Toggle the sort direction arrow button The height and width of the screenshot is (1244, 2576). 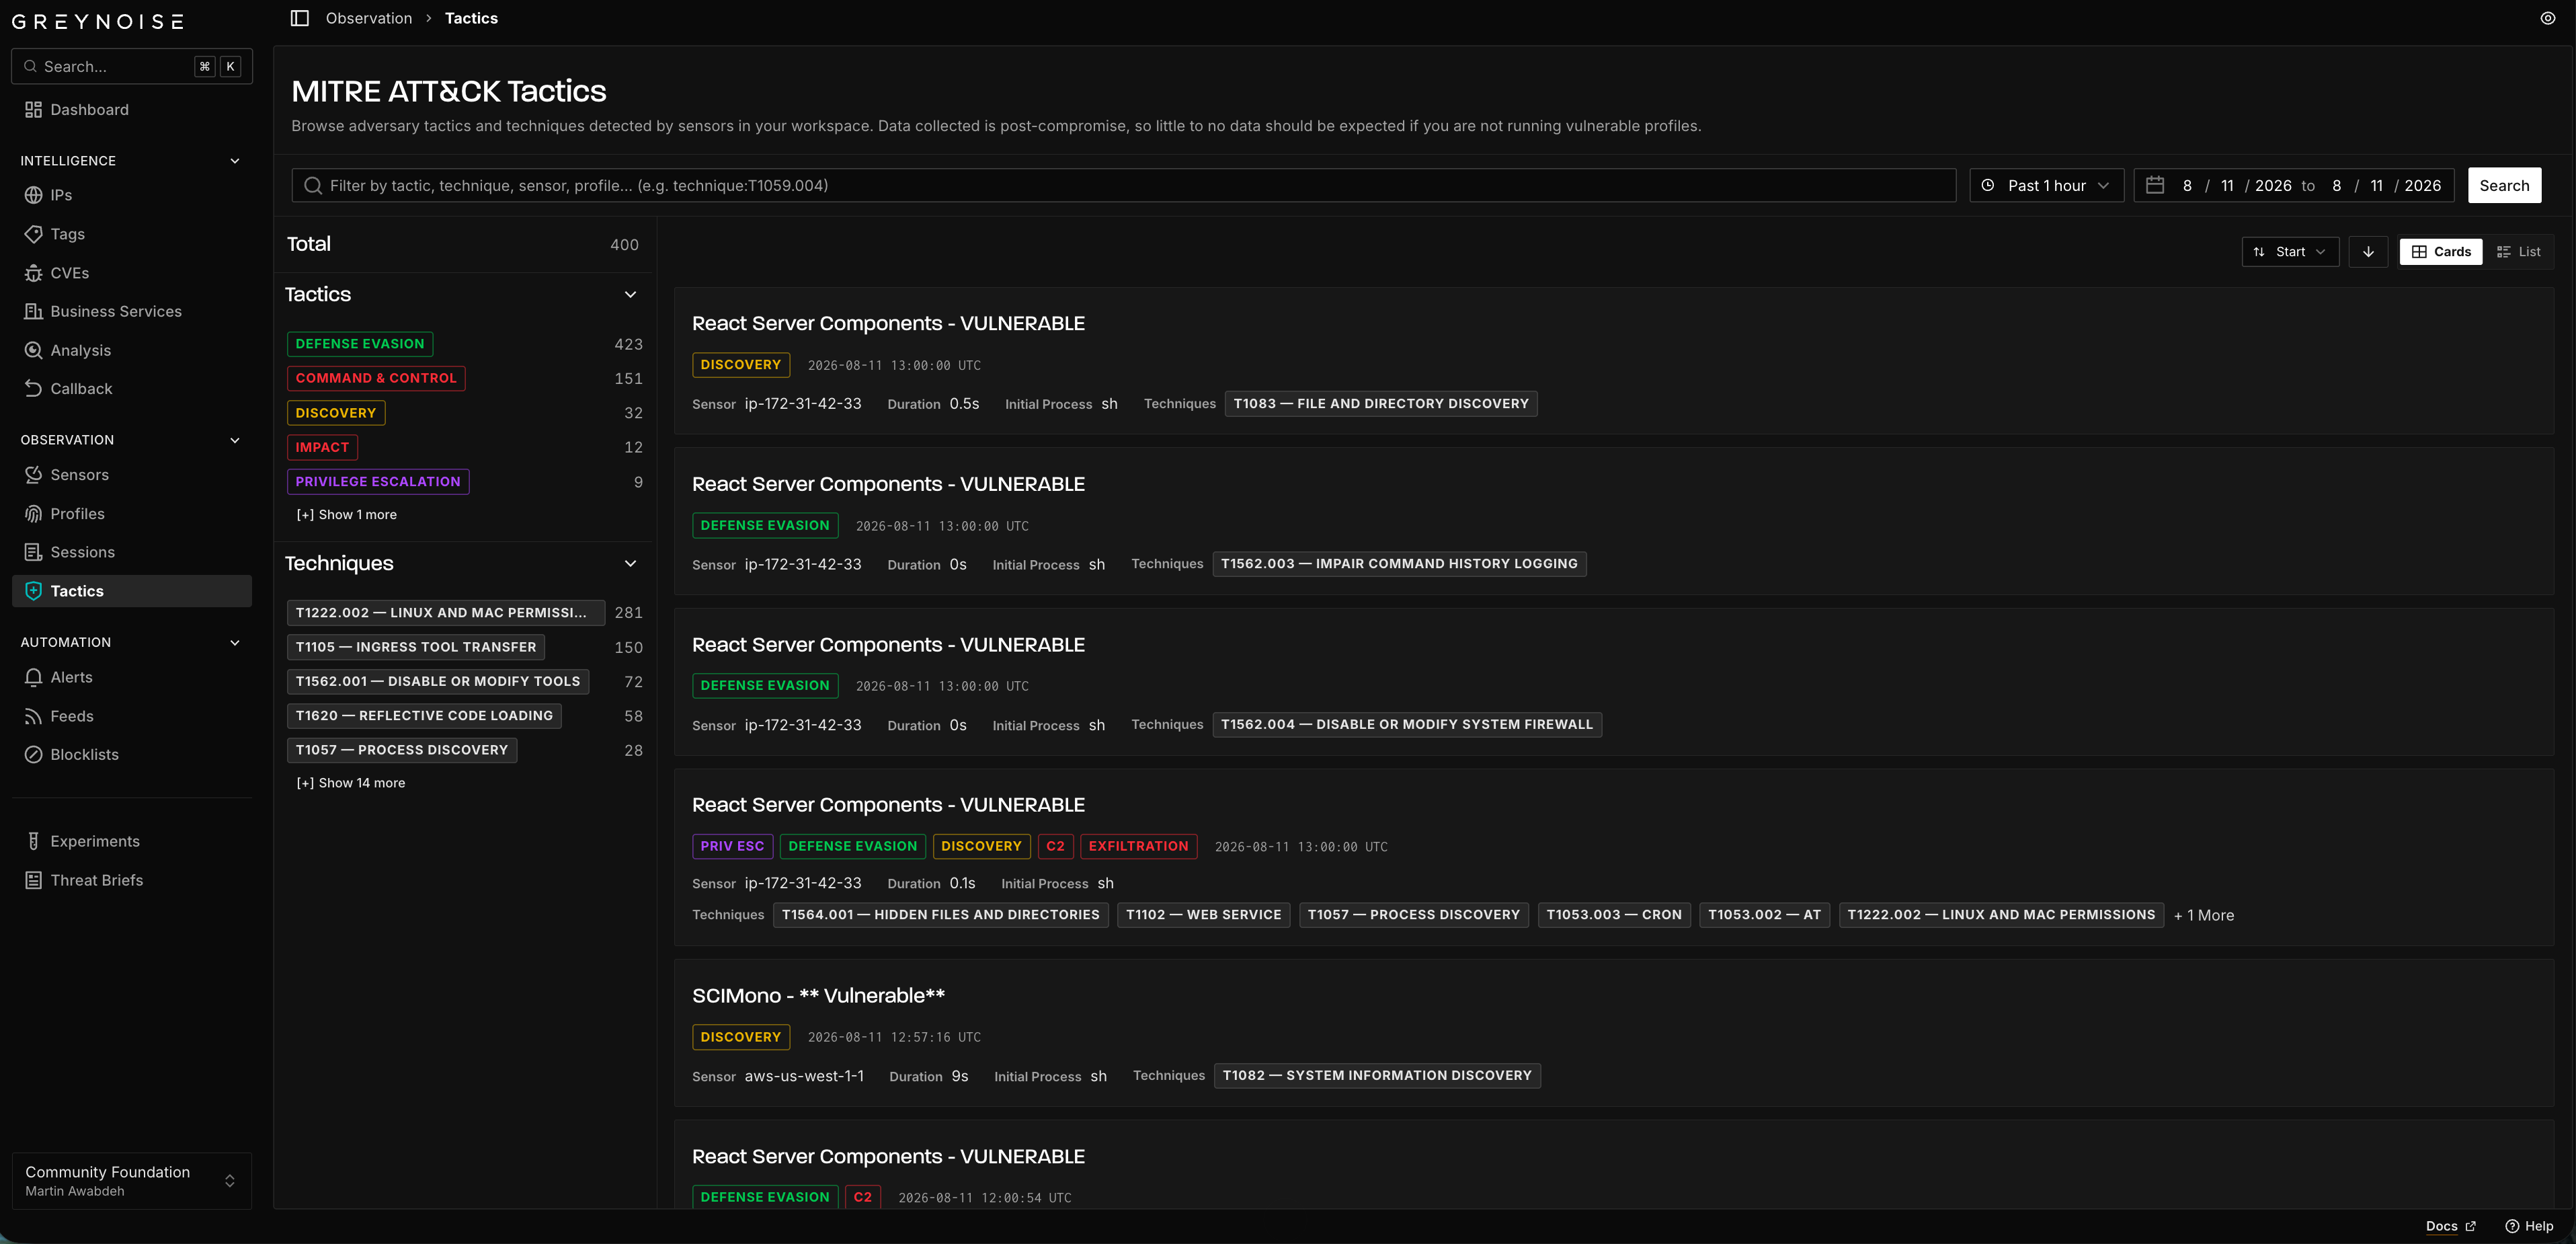2368,252
